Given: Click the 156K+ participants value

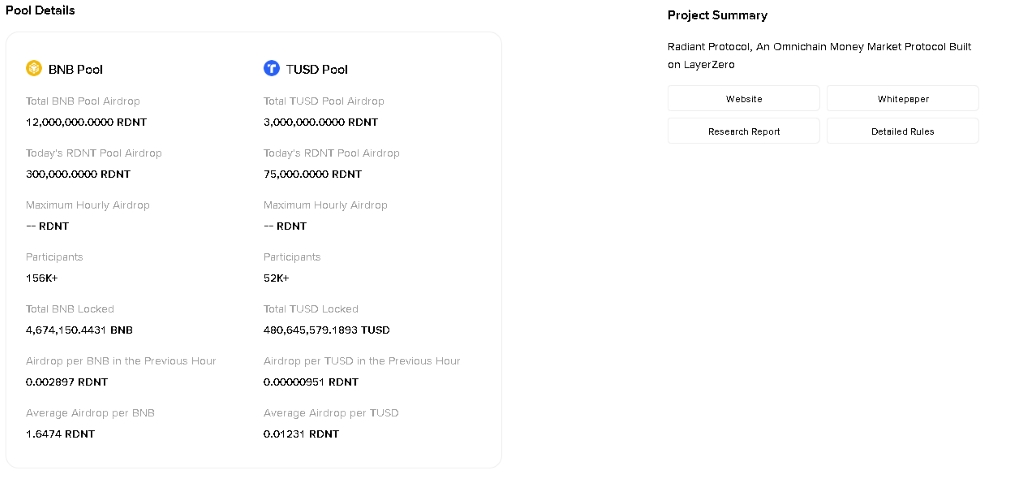Looking at the screenshot, I should (42, 278).
